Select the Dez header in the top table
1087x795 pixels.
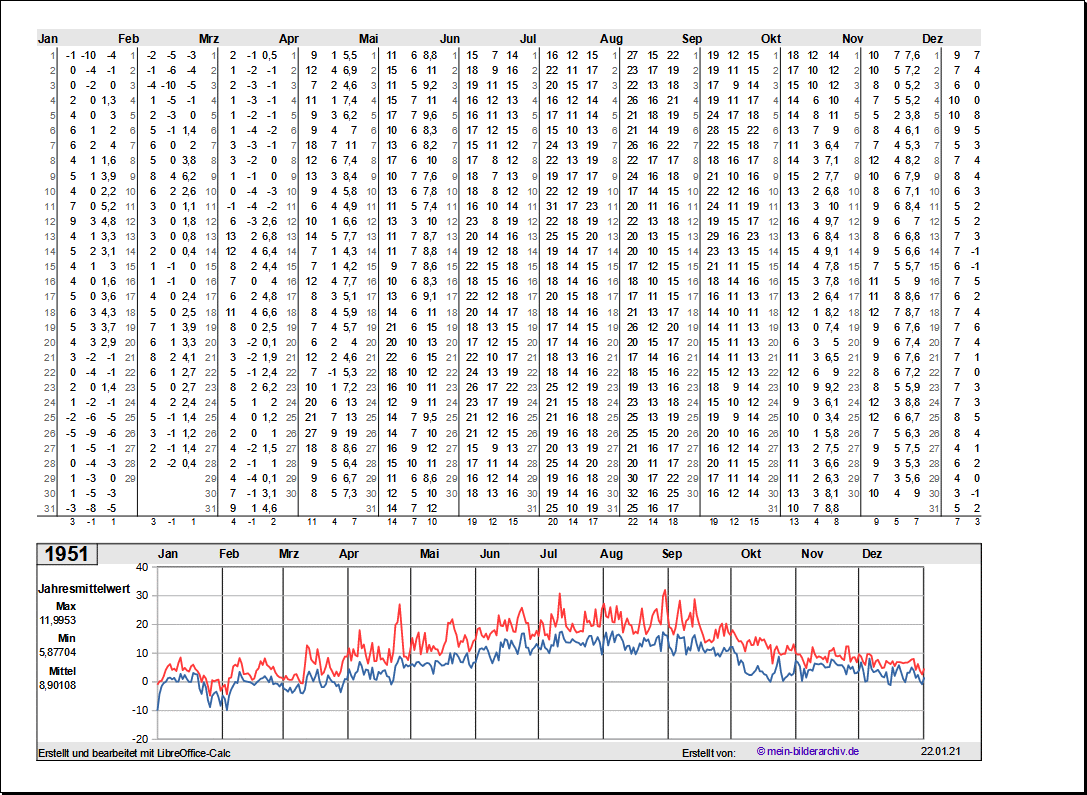pyautogui.click(x=932, y=39)
